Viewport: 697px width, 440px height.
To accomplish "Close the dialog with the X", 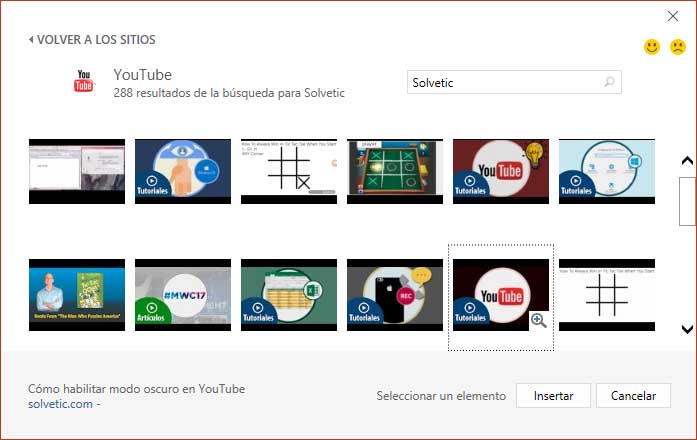I will pos(673,16).
